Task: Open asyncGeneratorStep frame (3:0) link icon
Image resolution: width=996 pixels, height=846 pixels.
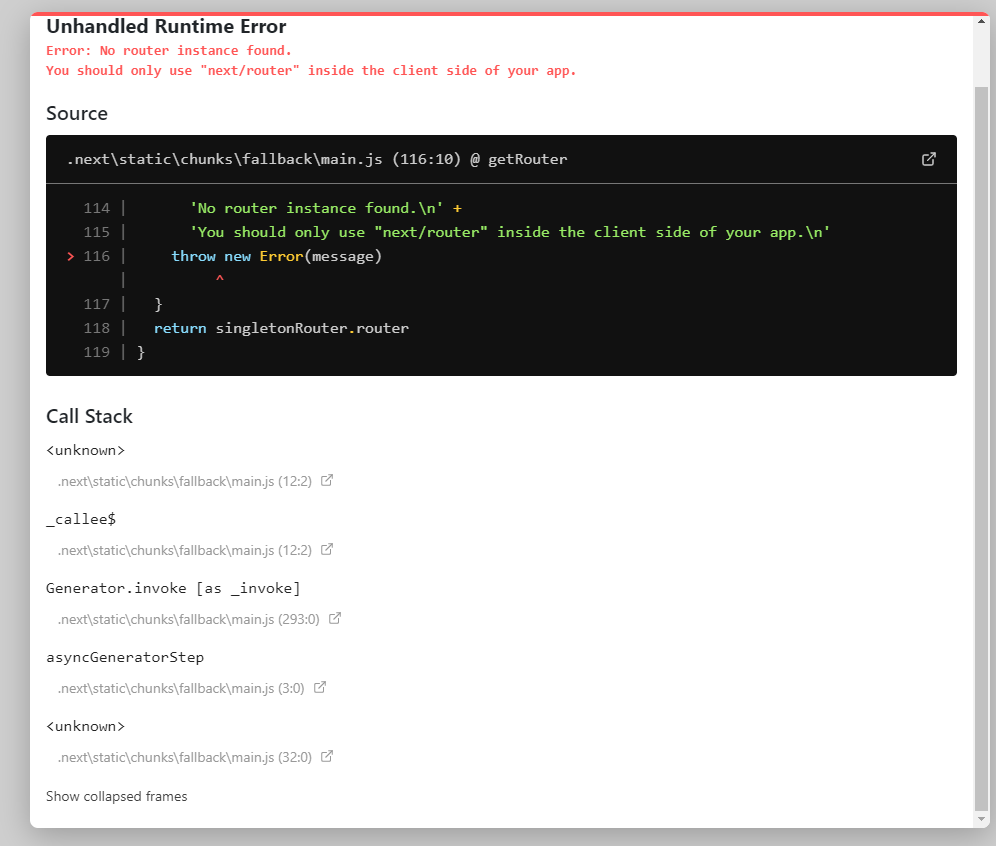Action: [320, 687]
